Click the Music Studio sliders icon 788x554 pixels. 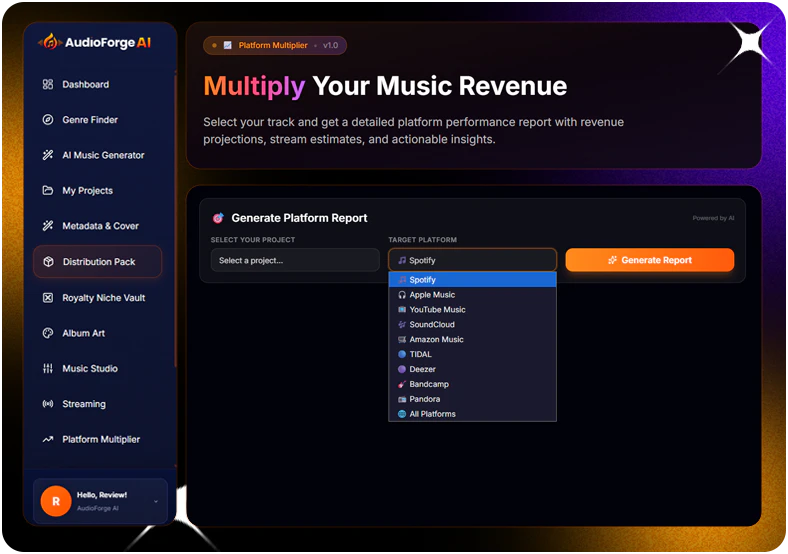point(48,368)
